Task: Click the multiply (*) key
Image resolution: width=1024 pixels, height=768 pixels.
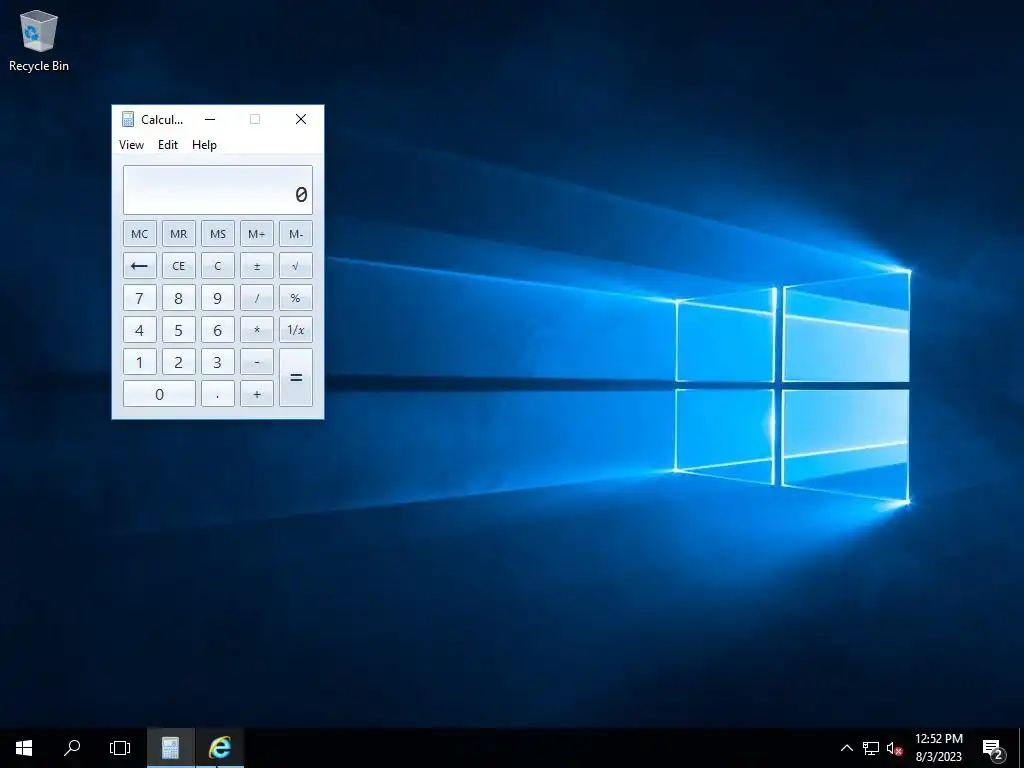Action: click(x=257, y=330)
